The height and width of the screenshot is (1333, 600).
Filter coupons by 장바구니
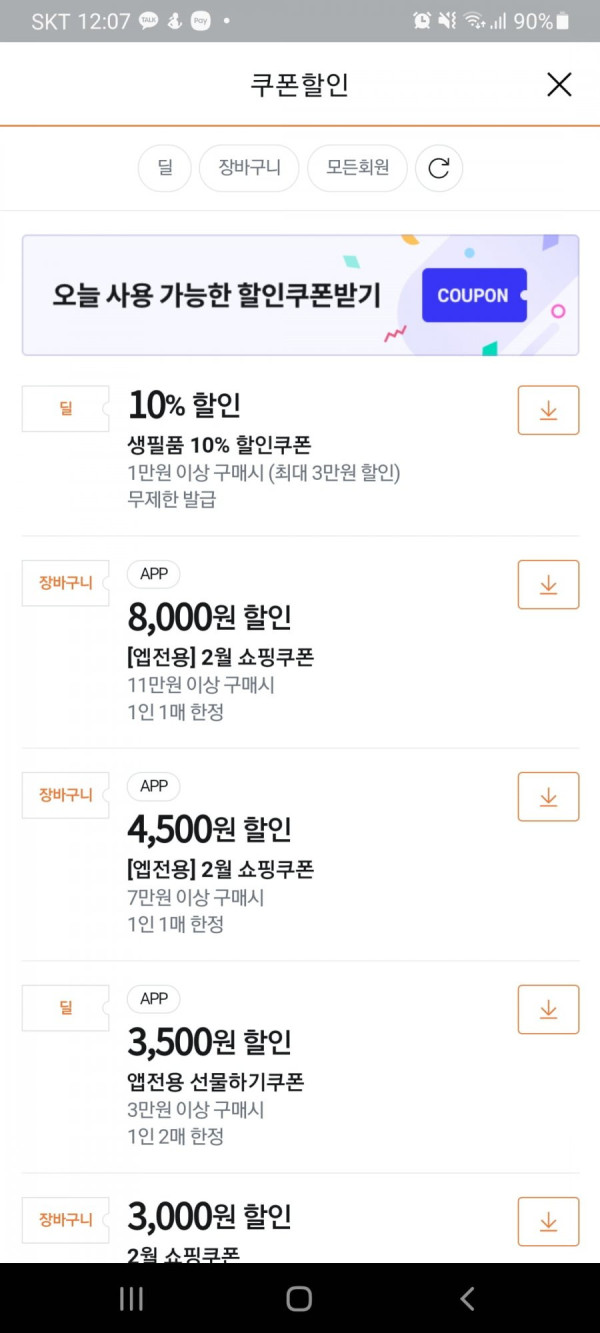click(x=249, y=168)
